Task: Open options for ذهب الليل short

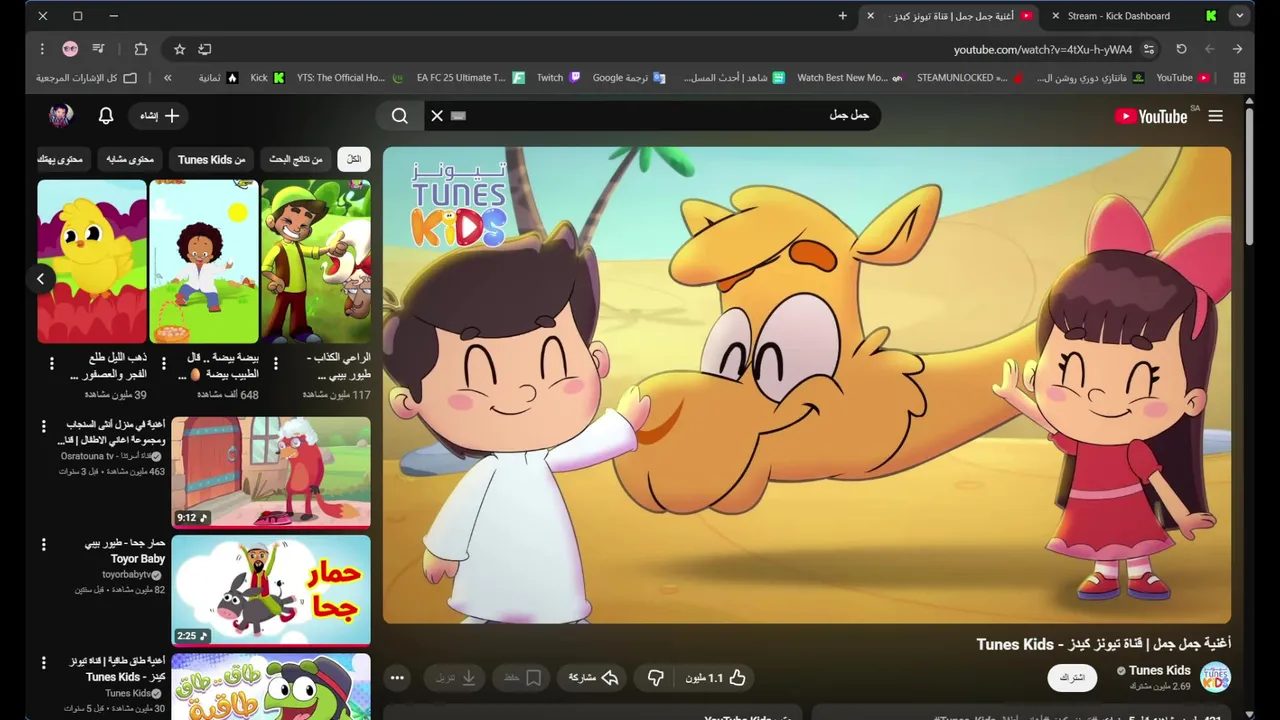Action: (x=52, y=365)
